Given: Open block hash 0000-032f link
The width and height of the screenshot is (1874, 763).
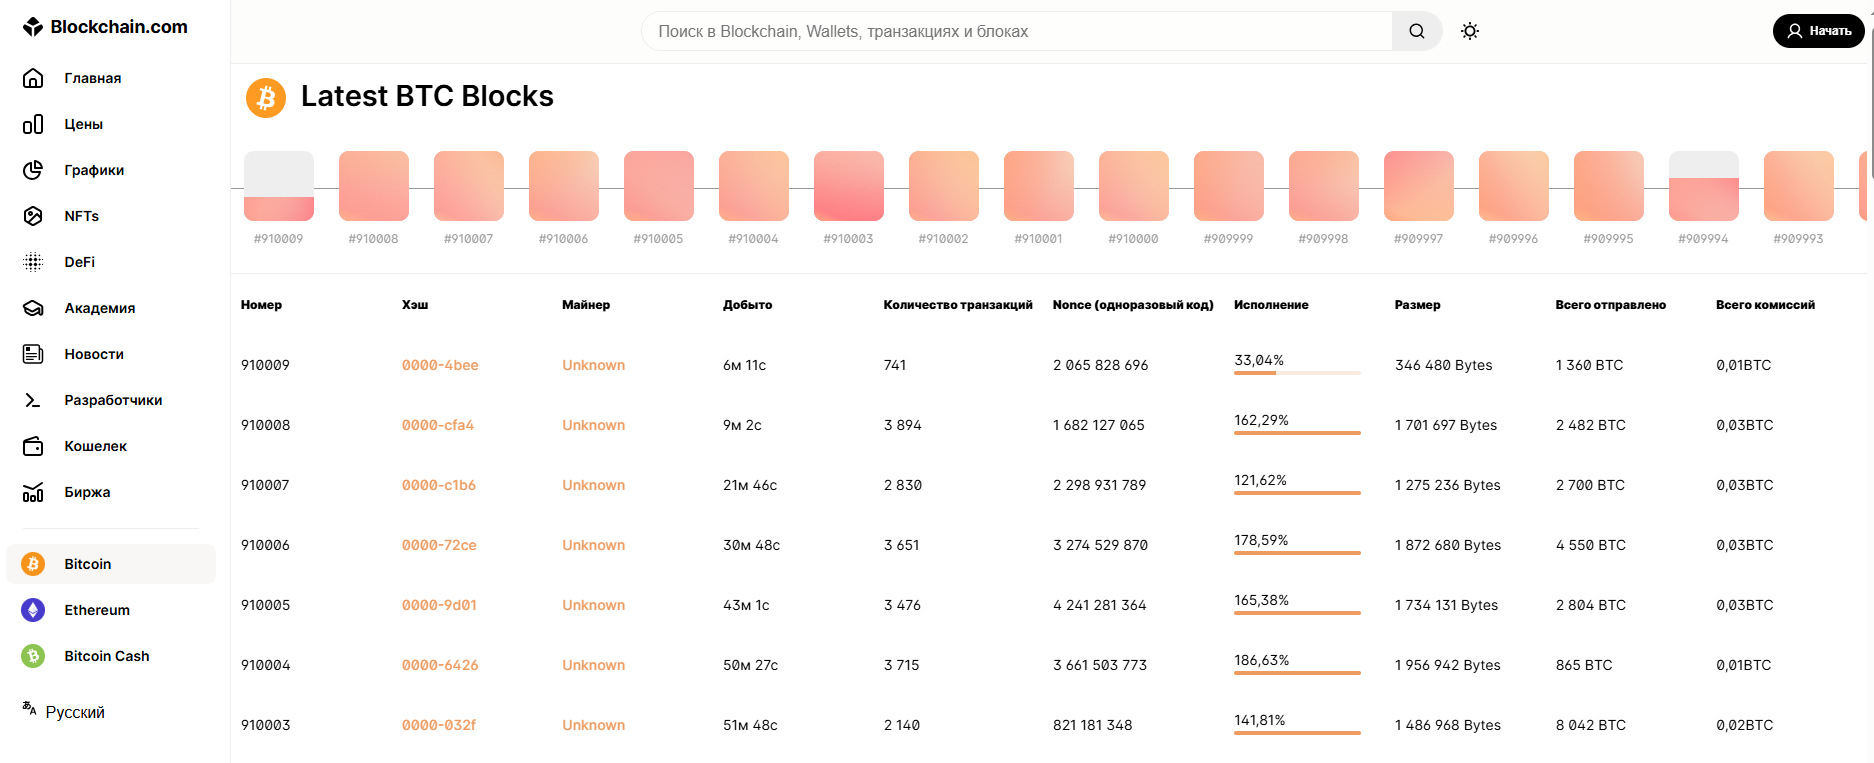Looking at the screenshot, I should [439, 725].
